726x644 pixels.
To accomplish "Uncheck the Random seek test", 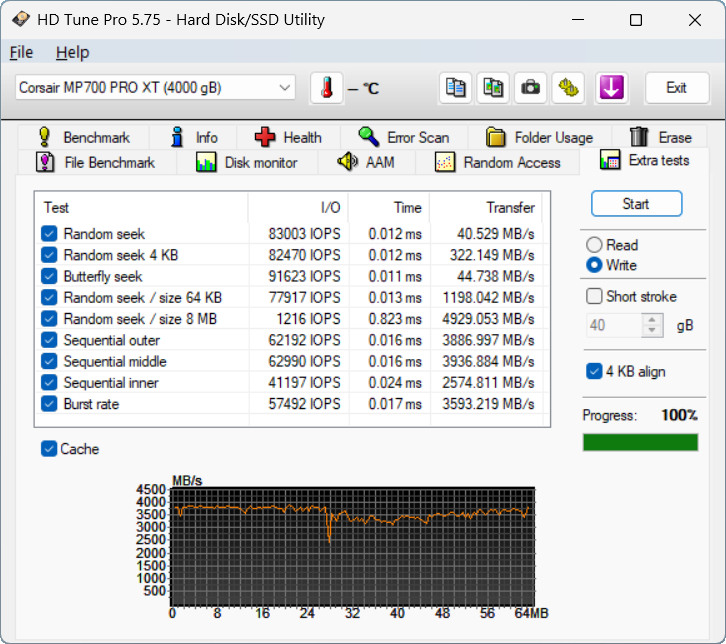I will (49, 234).
